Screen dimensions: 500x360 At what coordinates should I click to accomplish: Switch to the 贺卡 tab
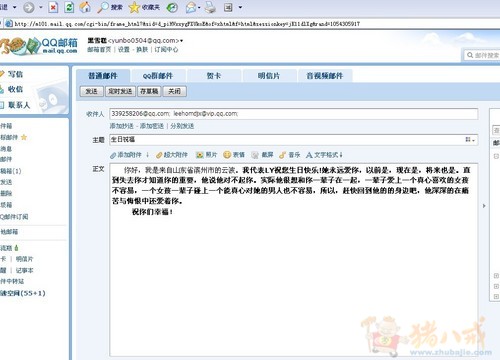point(214,76)
